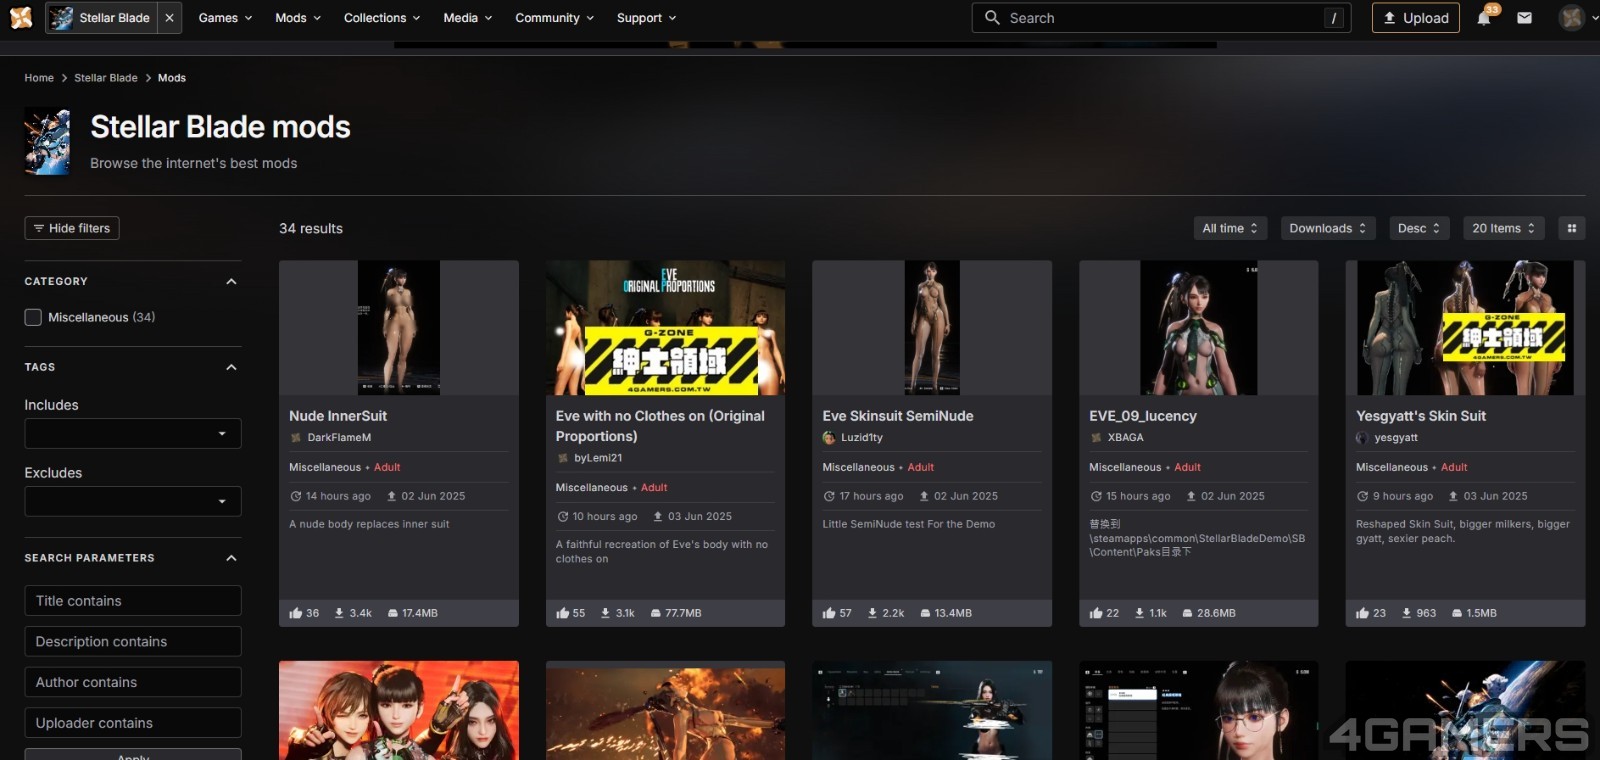The height and width of the screenshot is (760, 1600).
Task: Open the messages envelope icon
Action: (1524, 18)
